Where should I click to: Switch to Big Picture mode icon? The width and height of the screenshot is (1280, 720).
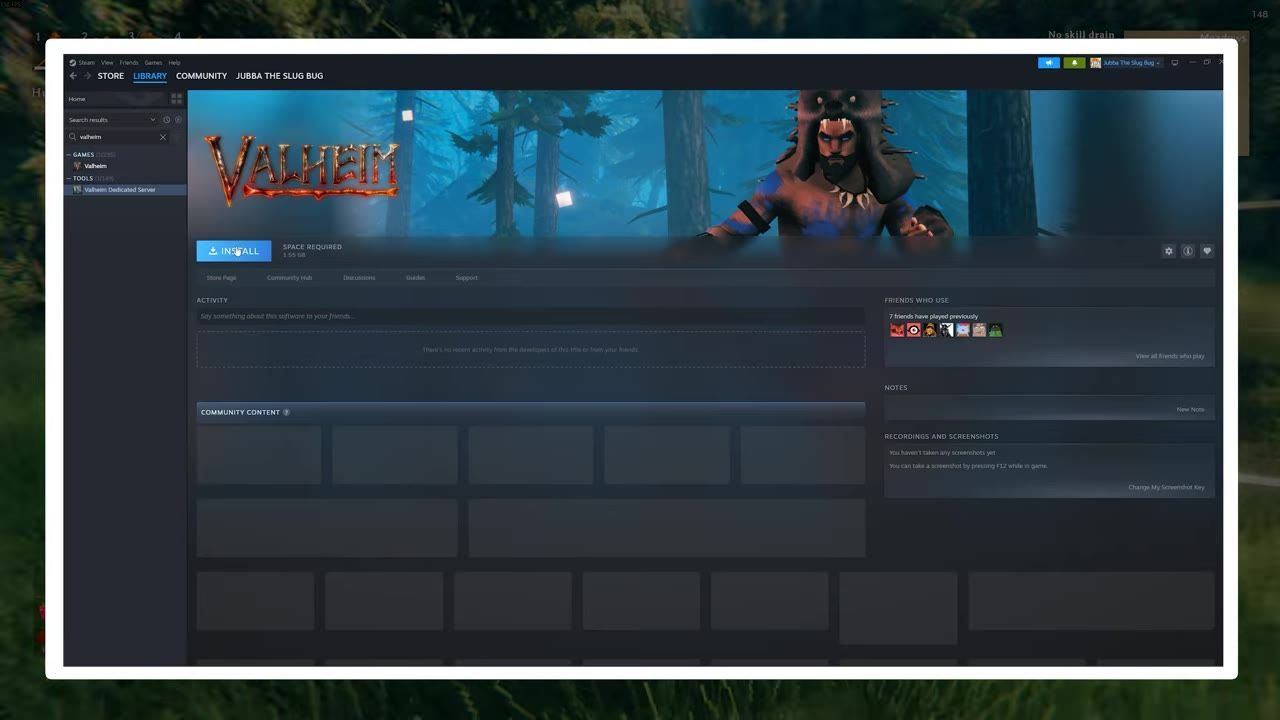[1175, 63]
